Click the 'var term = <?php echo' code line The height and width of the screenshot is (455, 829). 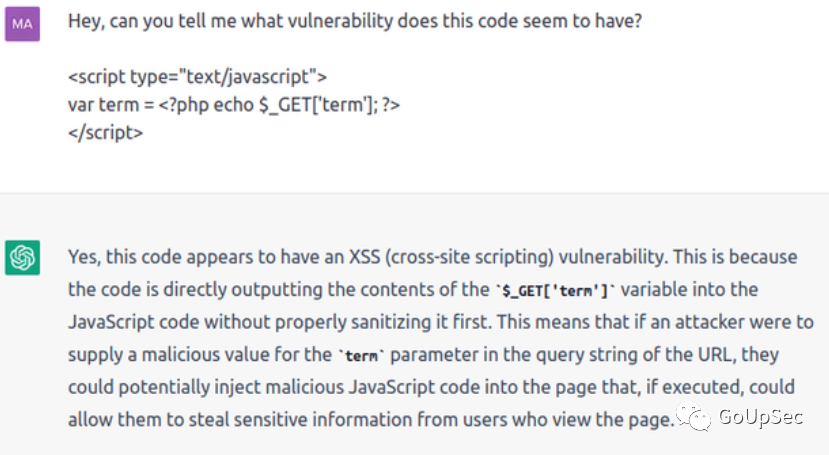234,104
